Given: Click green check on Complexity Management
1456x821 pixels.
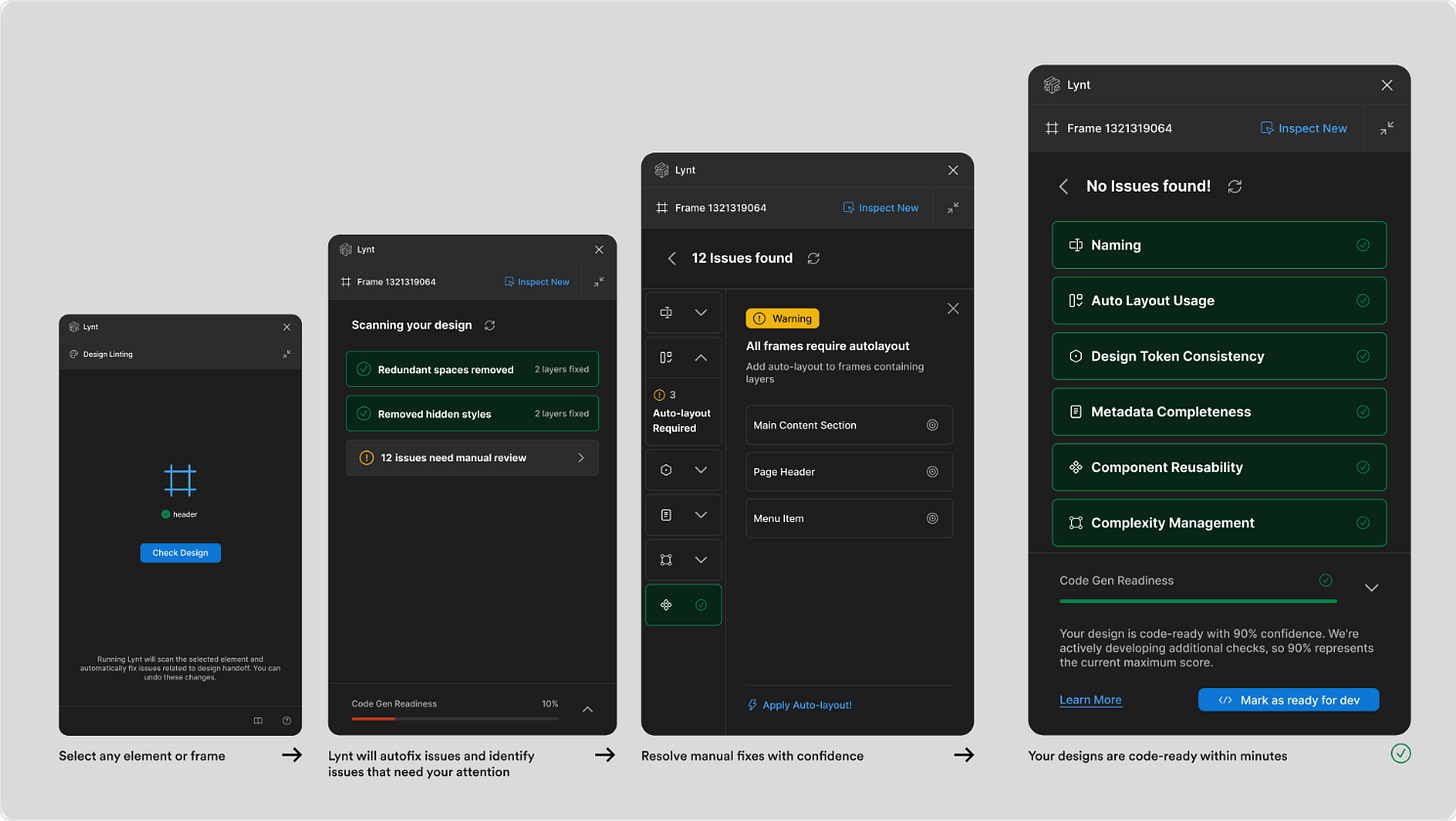Looking at the screenshot, I should click(1363, 522).
